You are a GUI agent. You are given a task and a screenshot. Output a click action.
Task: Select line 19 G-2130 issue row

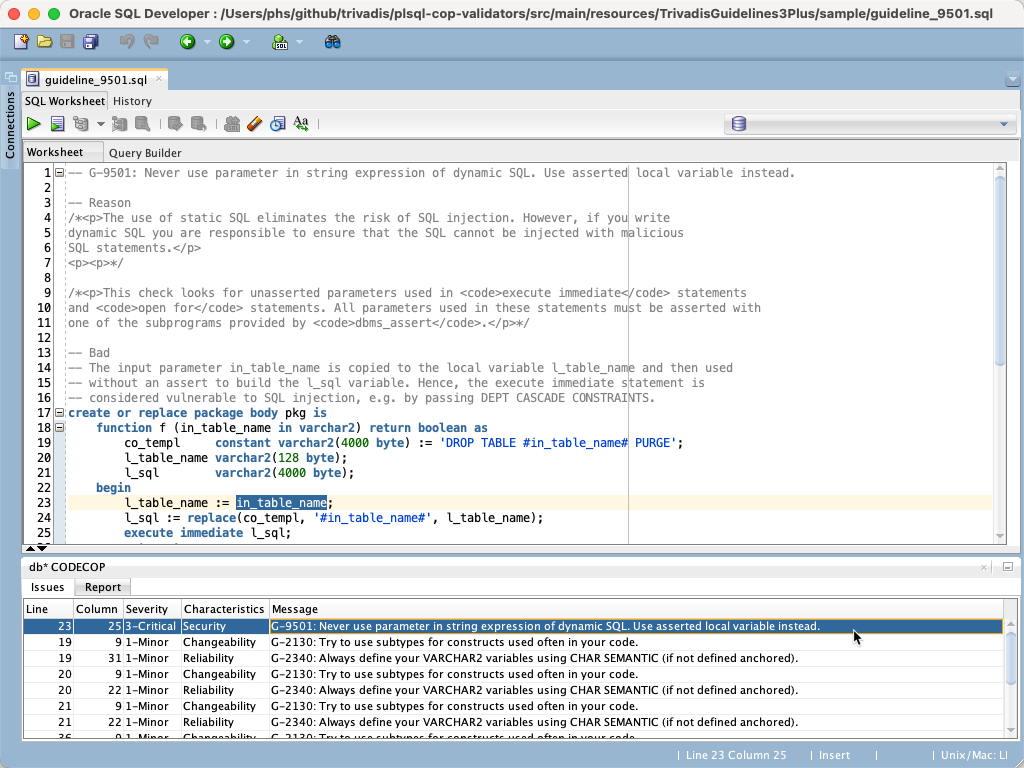(513, 642)
